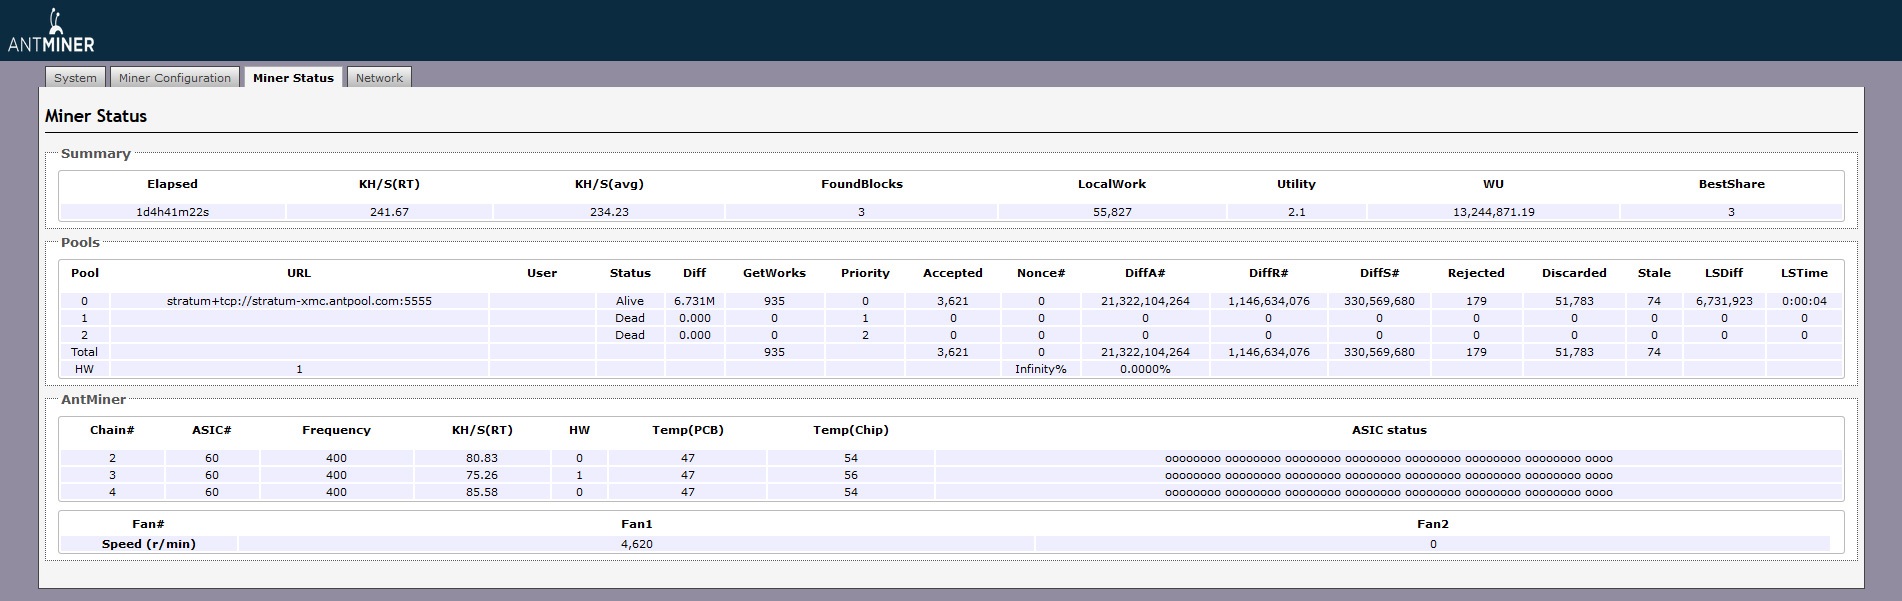The width and height of the screenshot is (1902, 601).
Task: Click the Temp(Chip) value 56 for chain 3
Action: (x=850, y=476)
